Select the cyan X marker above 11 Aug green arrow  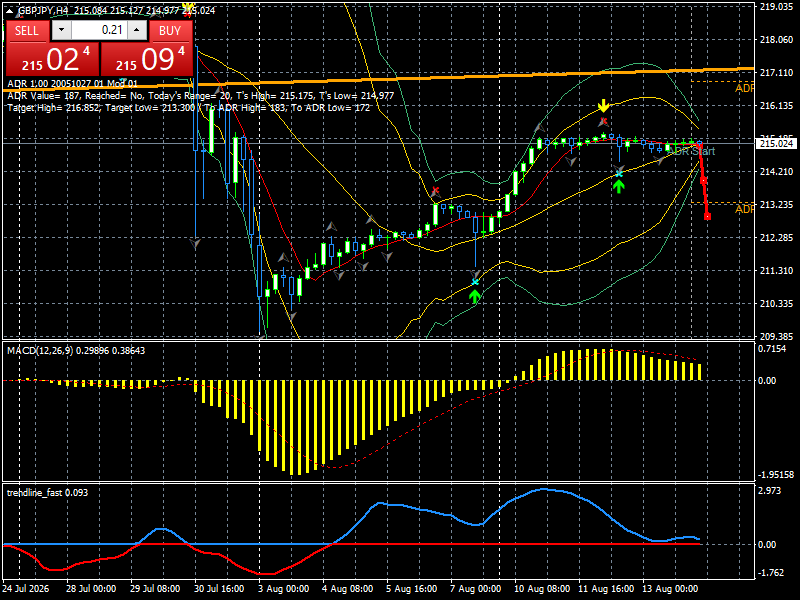[x=619, y=174]
